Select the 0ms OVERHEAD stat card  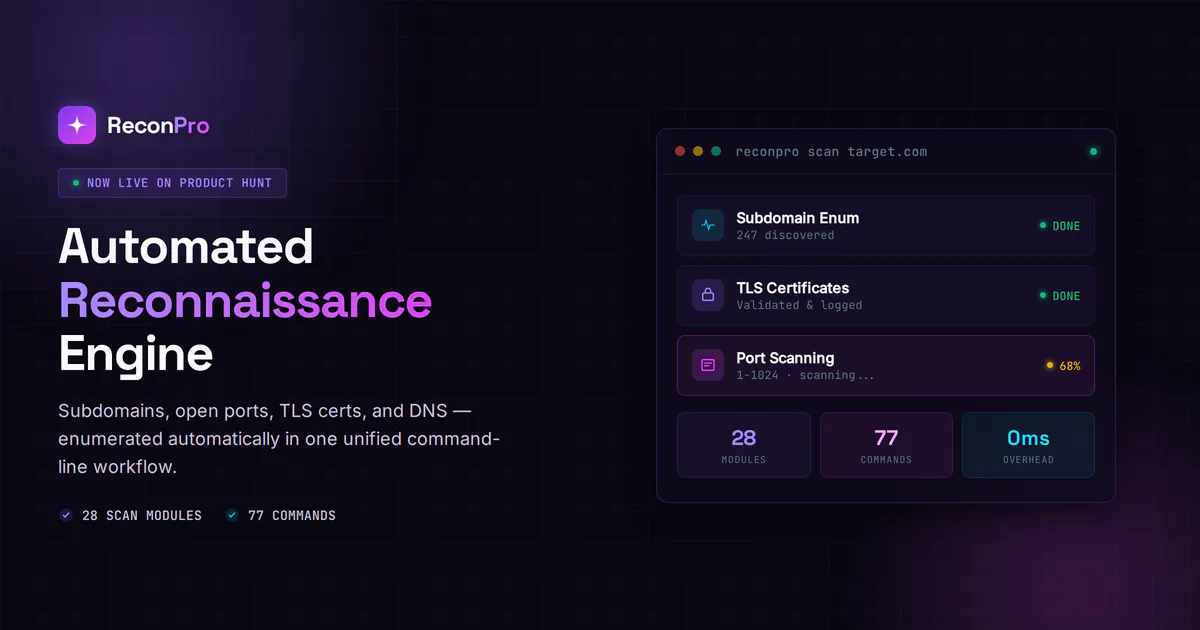coord(1028,445)
